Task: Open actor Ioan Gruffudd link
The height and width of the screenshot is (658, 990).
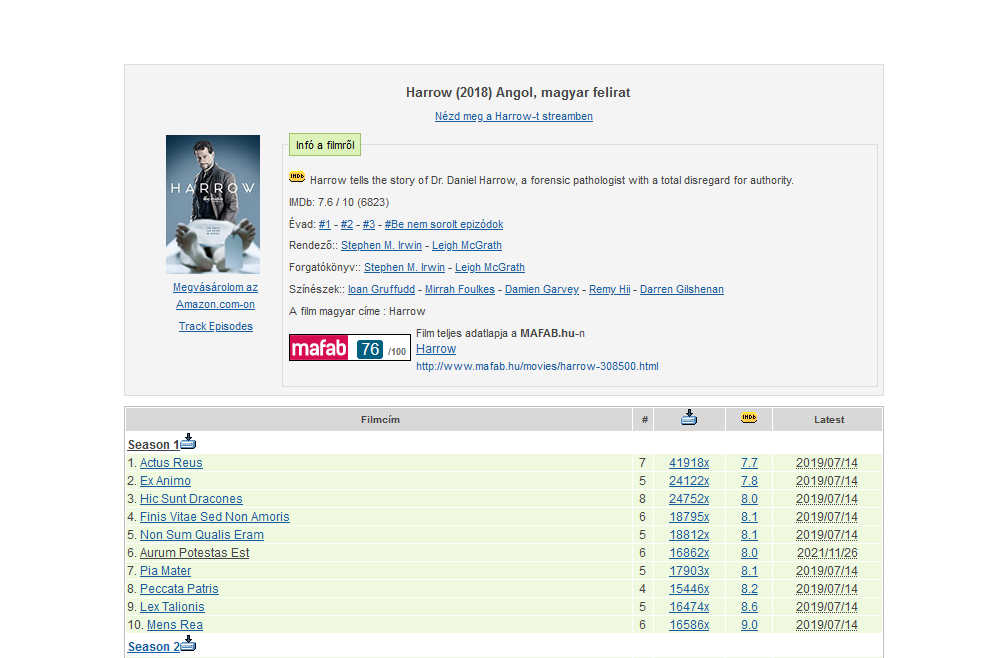Action: (x=381, y=289)
